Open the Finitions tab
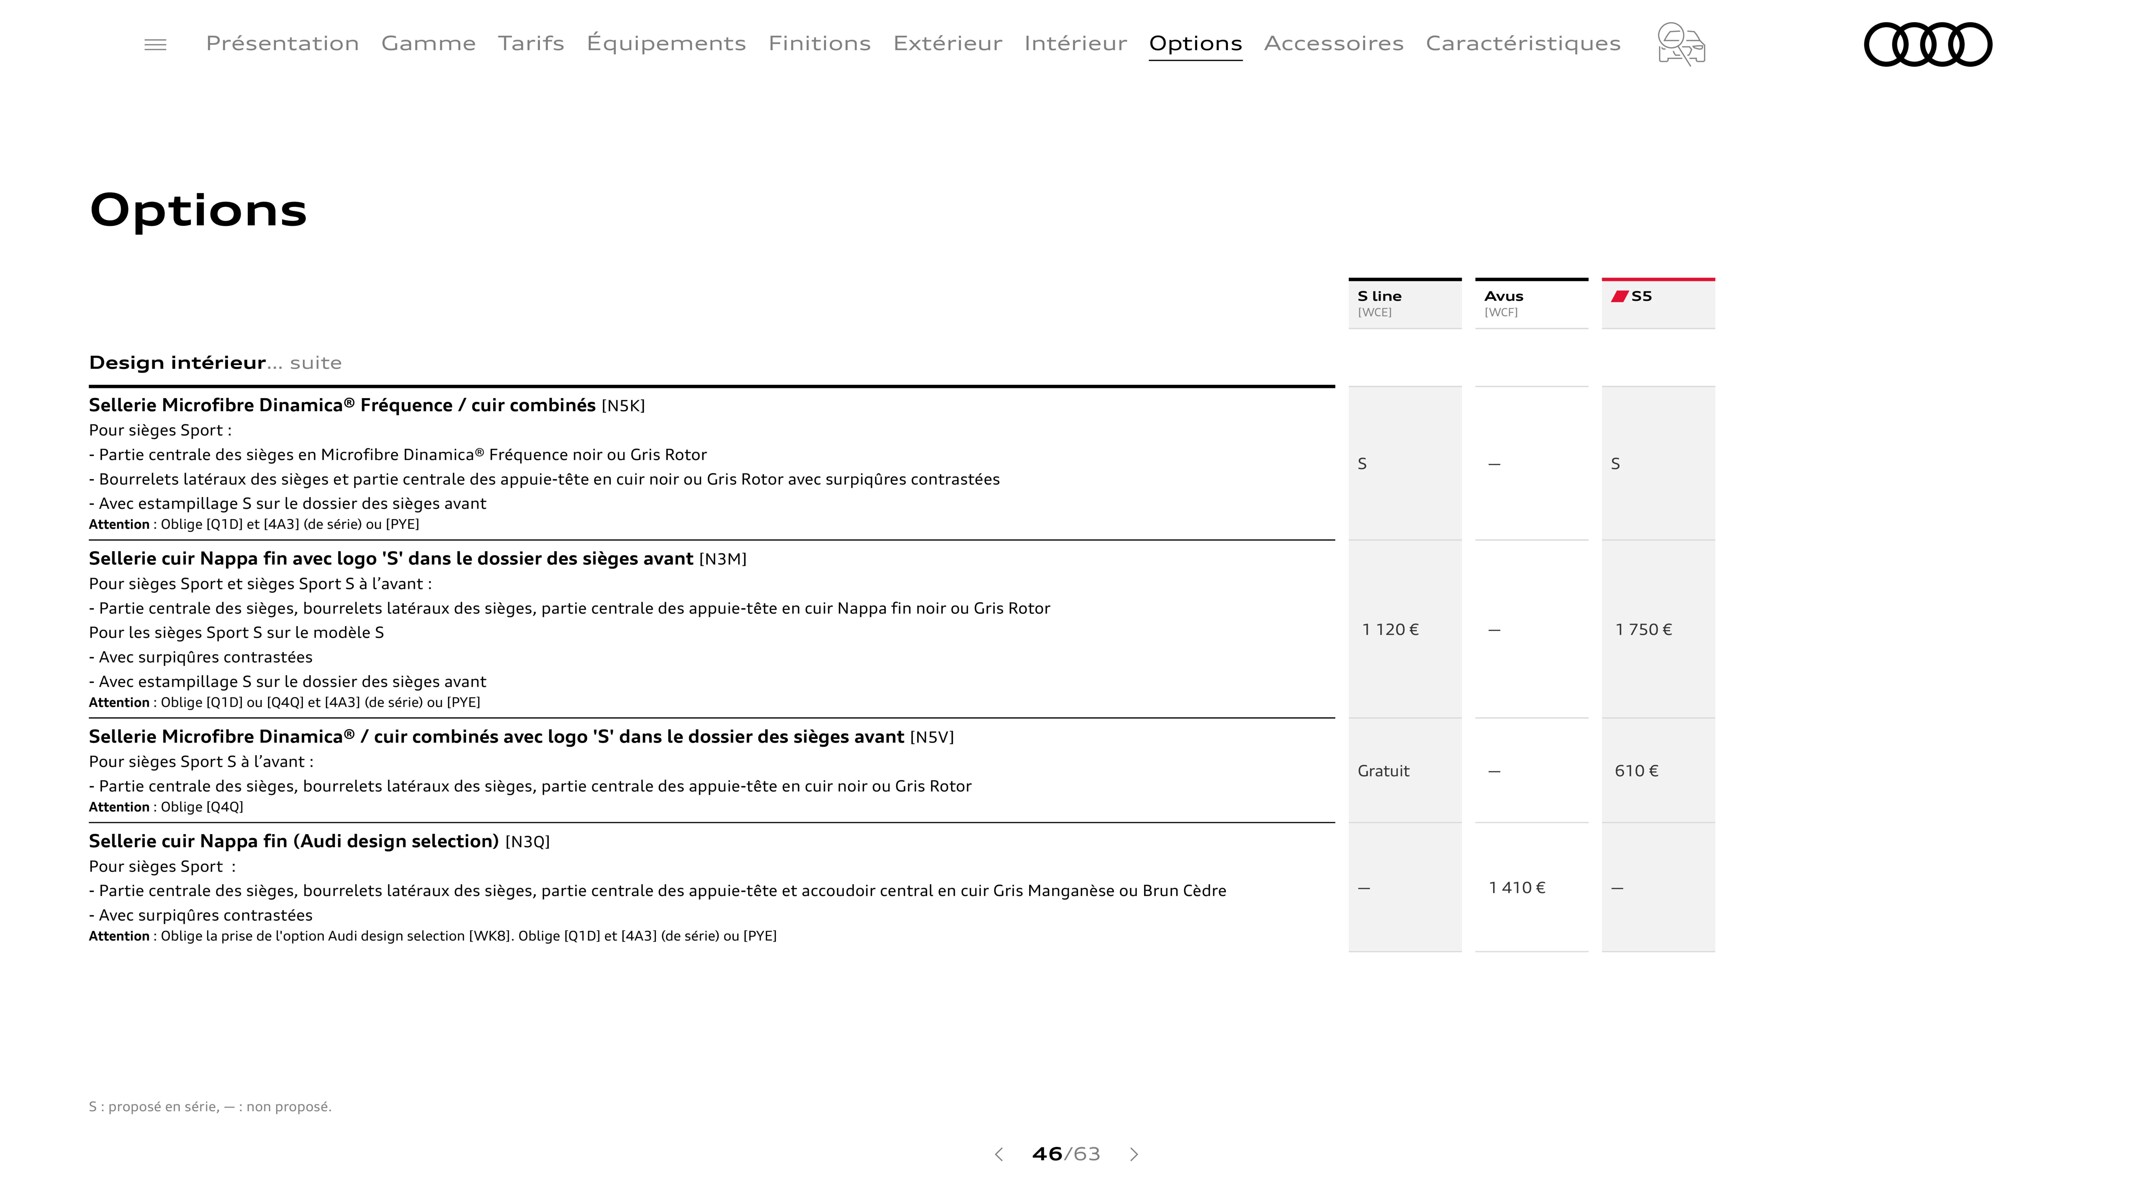 [x=819, y=43]
